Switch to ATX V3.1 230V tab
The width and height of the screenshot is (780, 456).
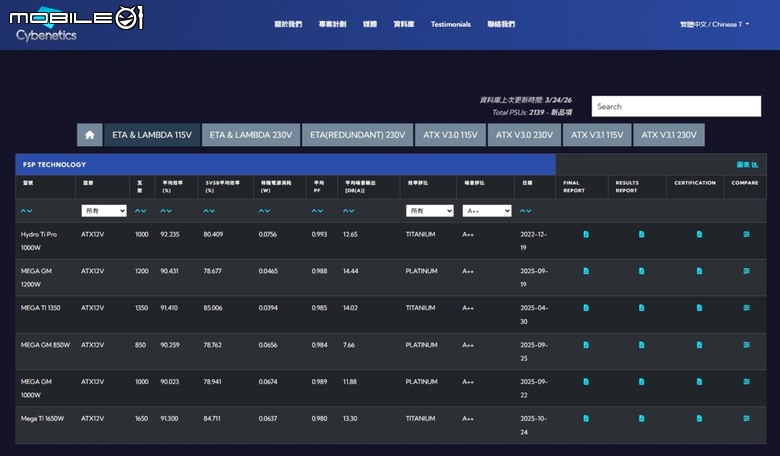pos(669,135)
